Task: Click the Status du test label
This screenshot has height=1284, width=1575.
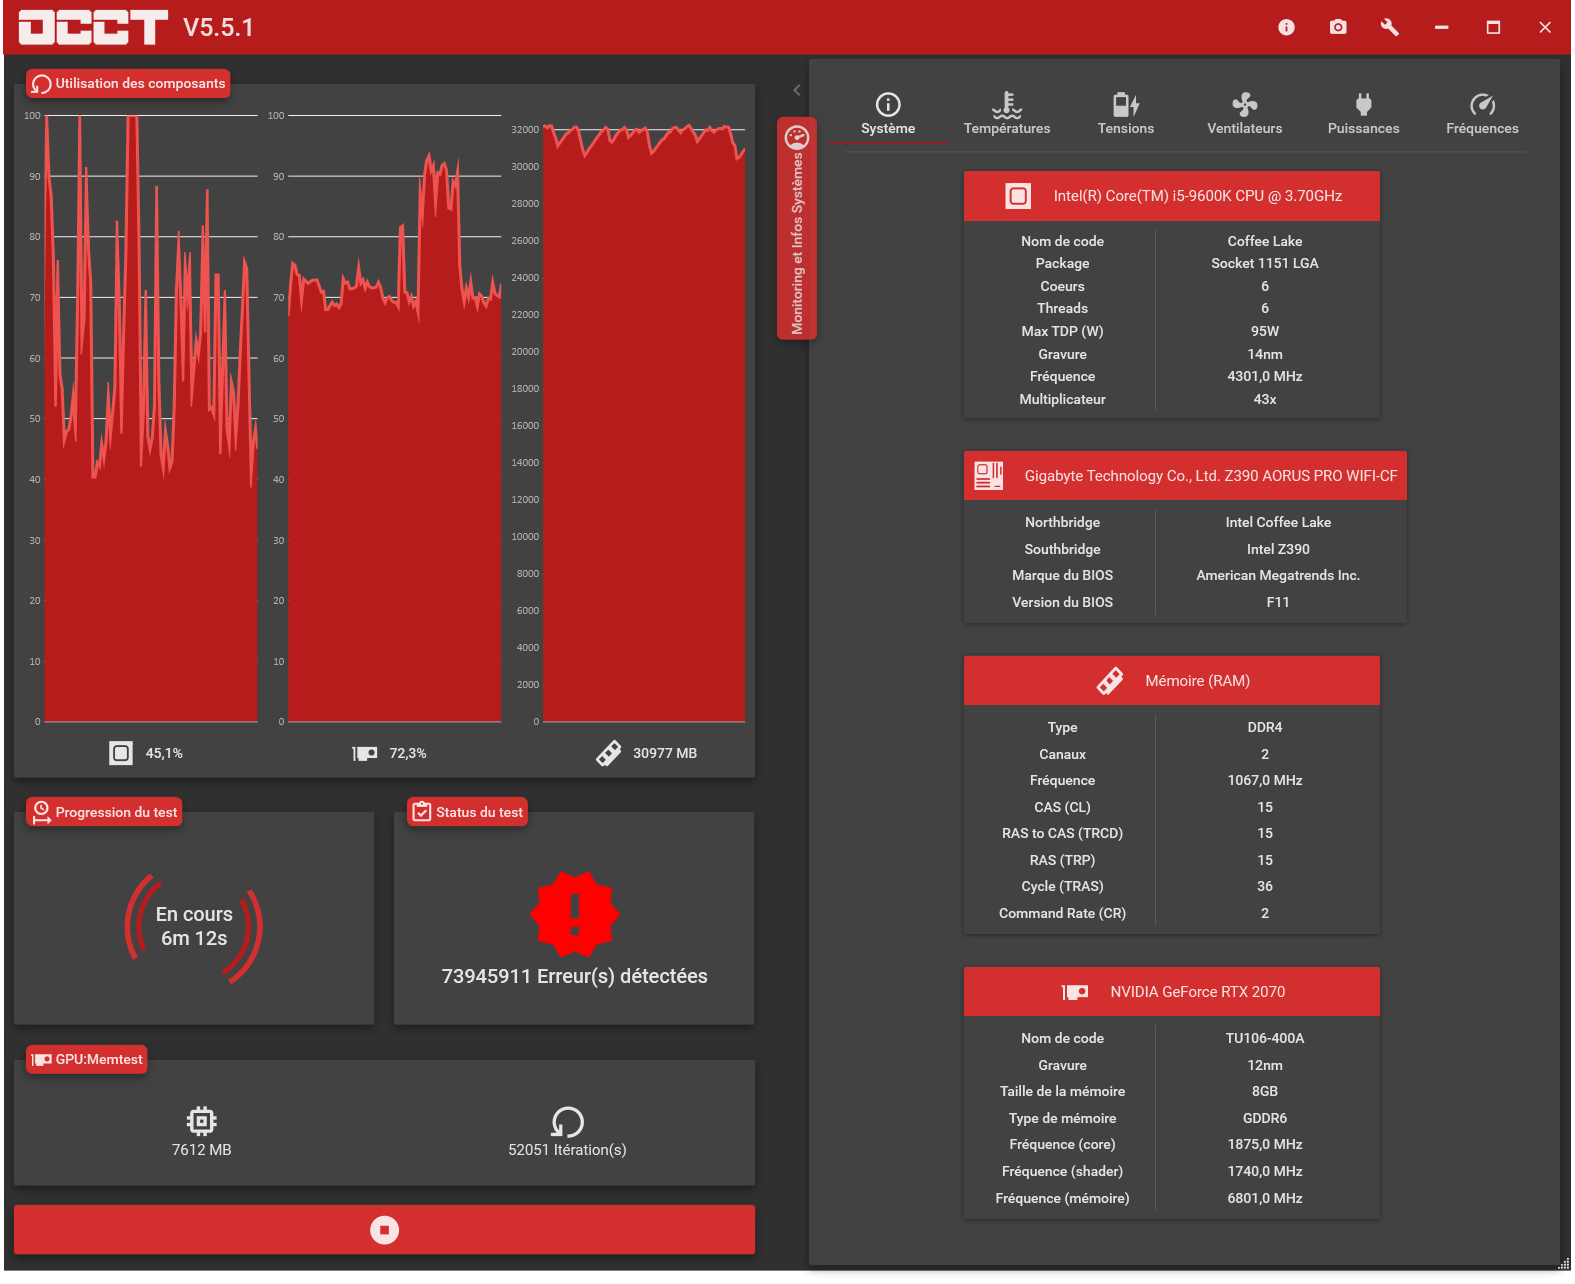Action: coord(467,812)
